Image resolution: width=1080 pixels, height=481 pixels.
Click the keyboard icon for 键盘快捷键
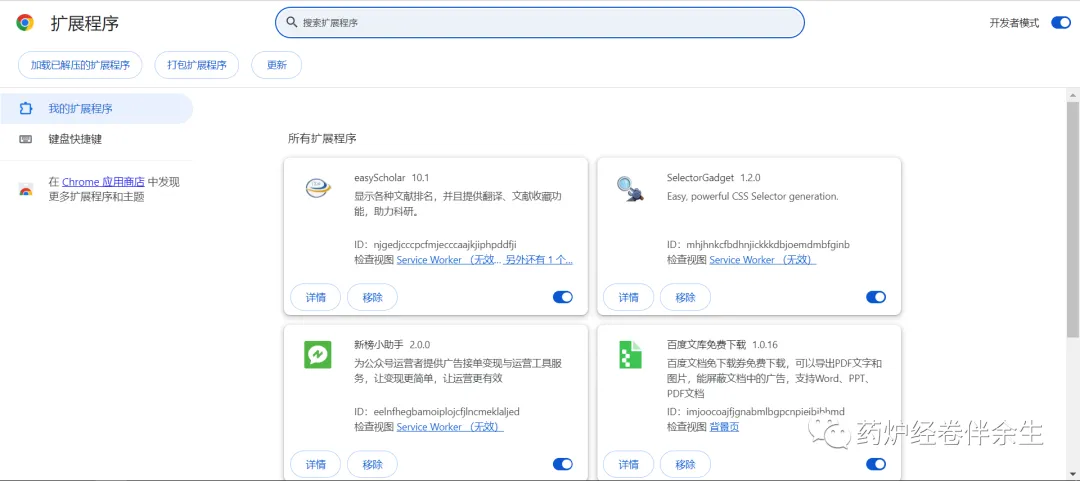click(25, 139)
